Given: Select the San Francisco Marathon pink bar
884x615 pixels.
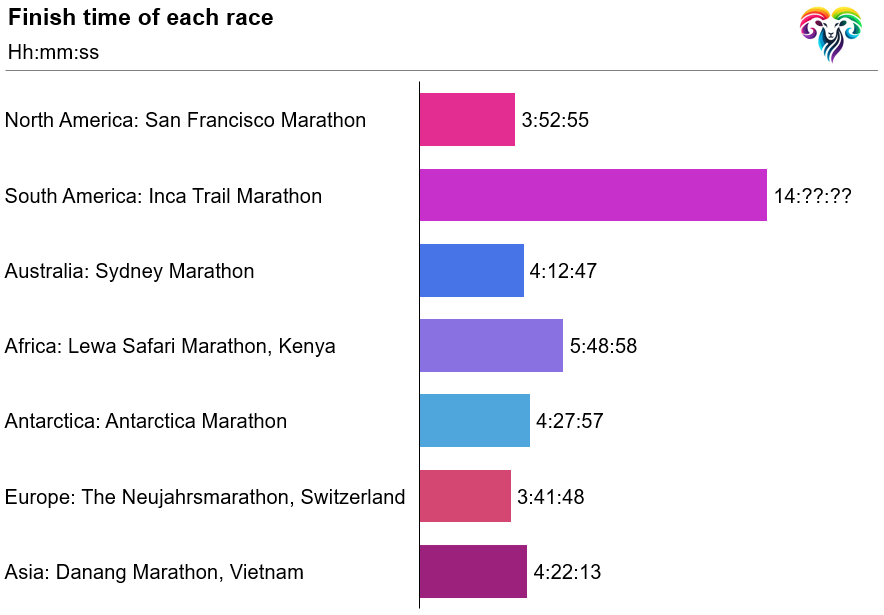Looking at the screenshot, I should click(x=467, y=120).
